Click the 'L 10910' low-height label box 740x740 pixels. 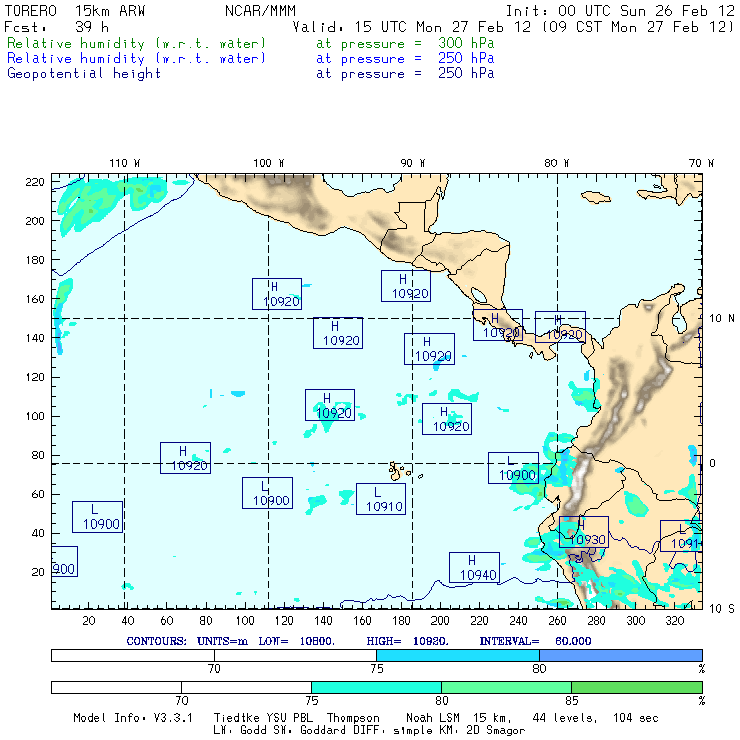coord(381,499)
